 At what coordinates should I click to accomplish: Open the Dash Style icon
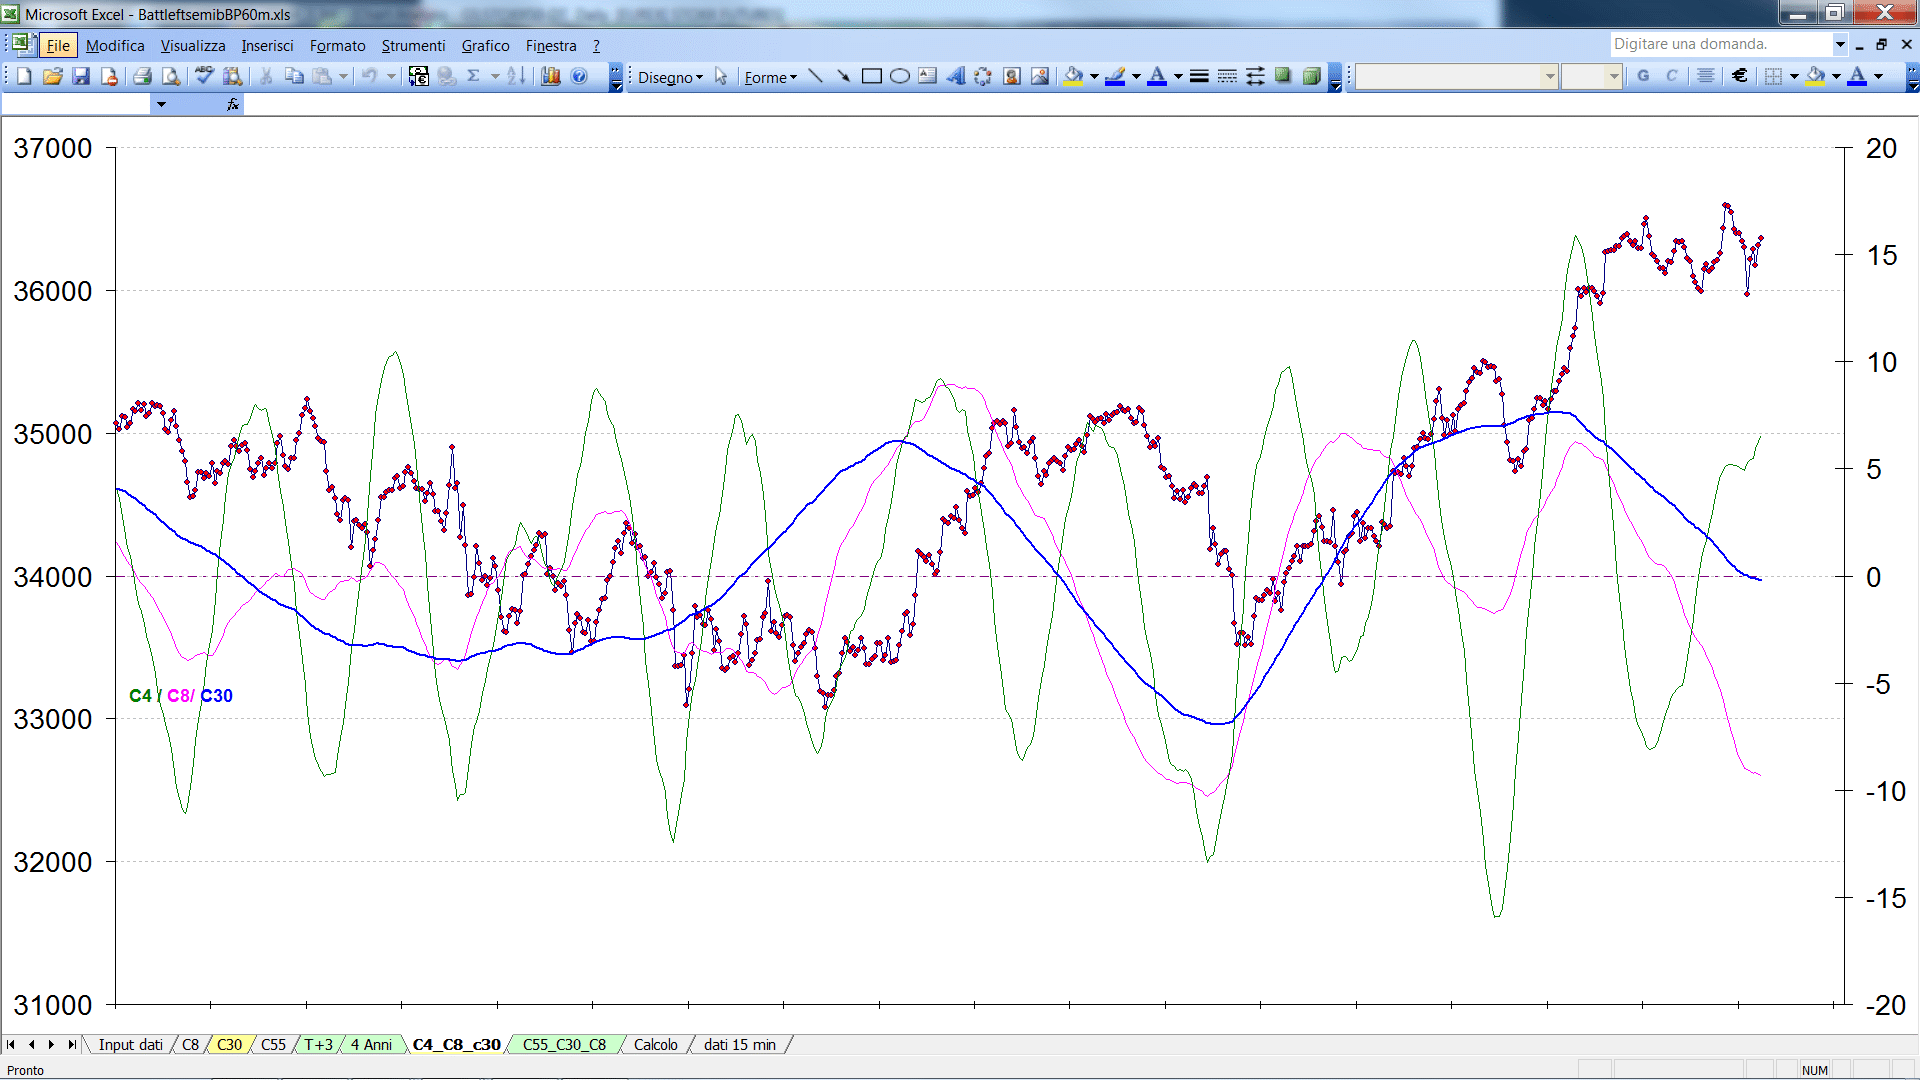point(1227,76)
